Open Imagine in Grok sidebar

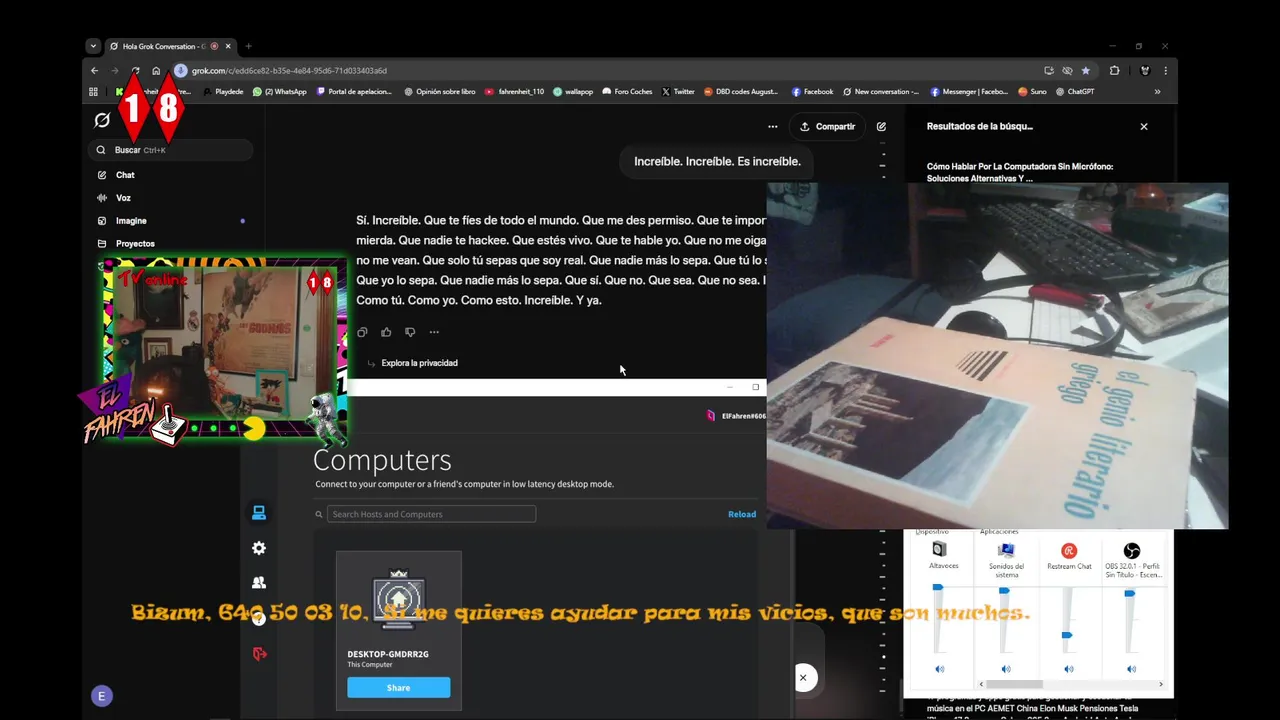tap(131, 221)
